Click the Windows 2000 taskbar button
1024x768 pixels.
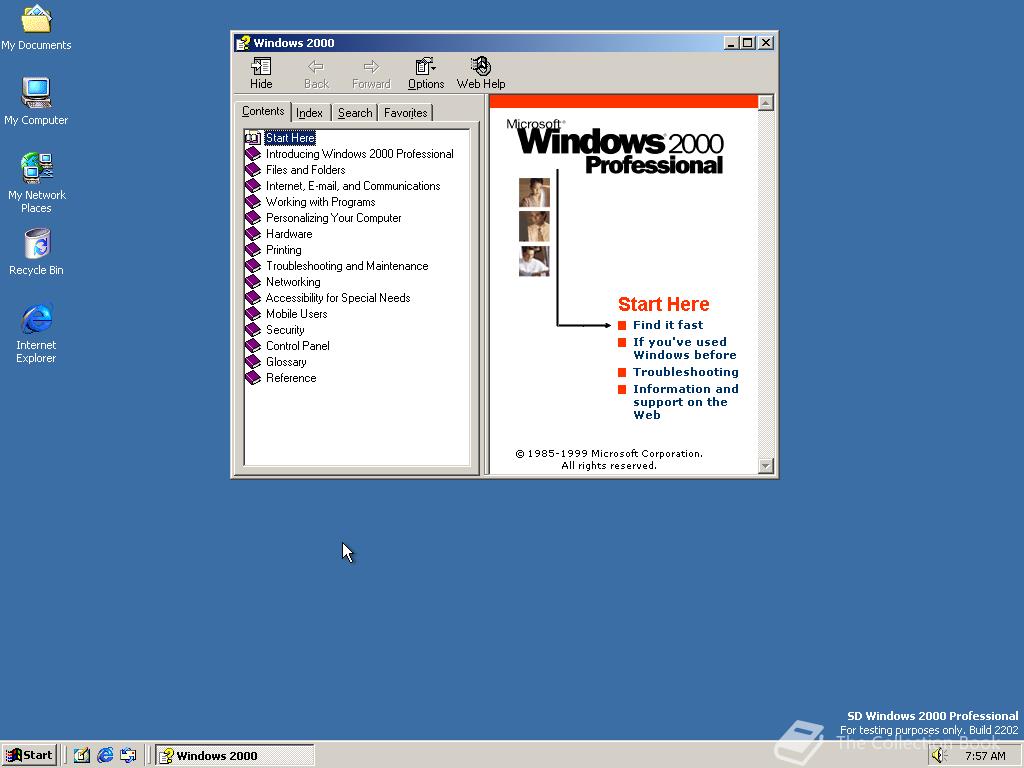coord(235,756)
